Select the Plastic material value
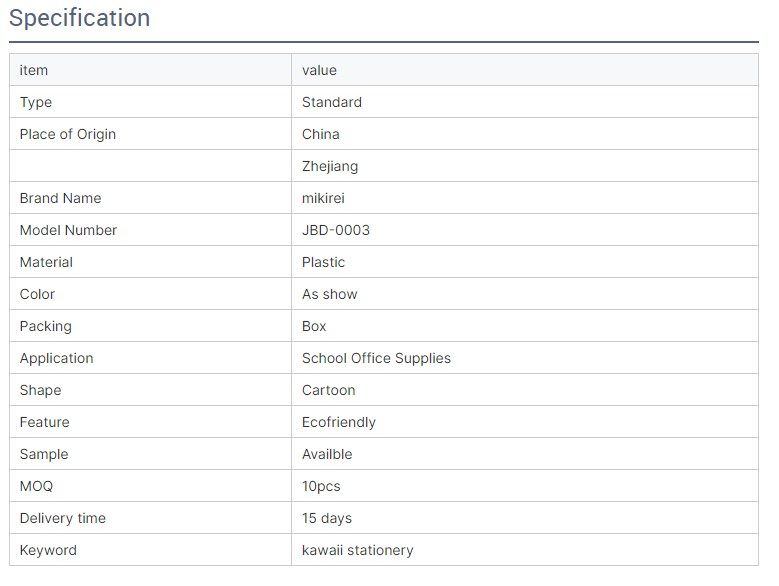 click(x=323, y=262)
